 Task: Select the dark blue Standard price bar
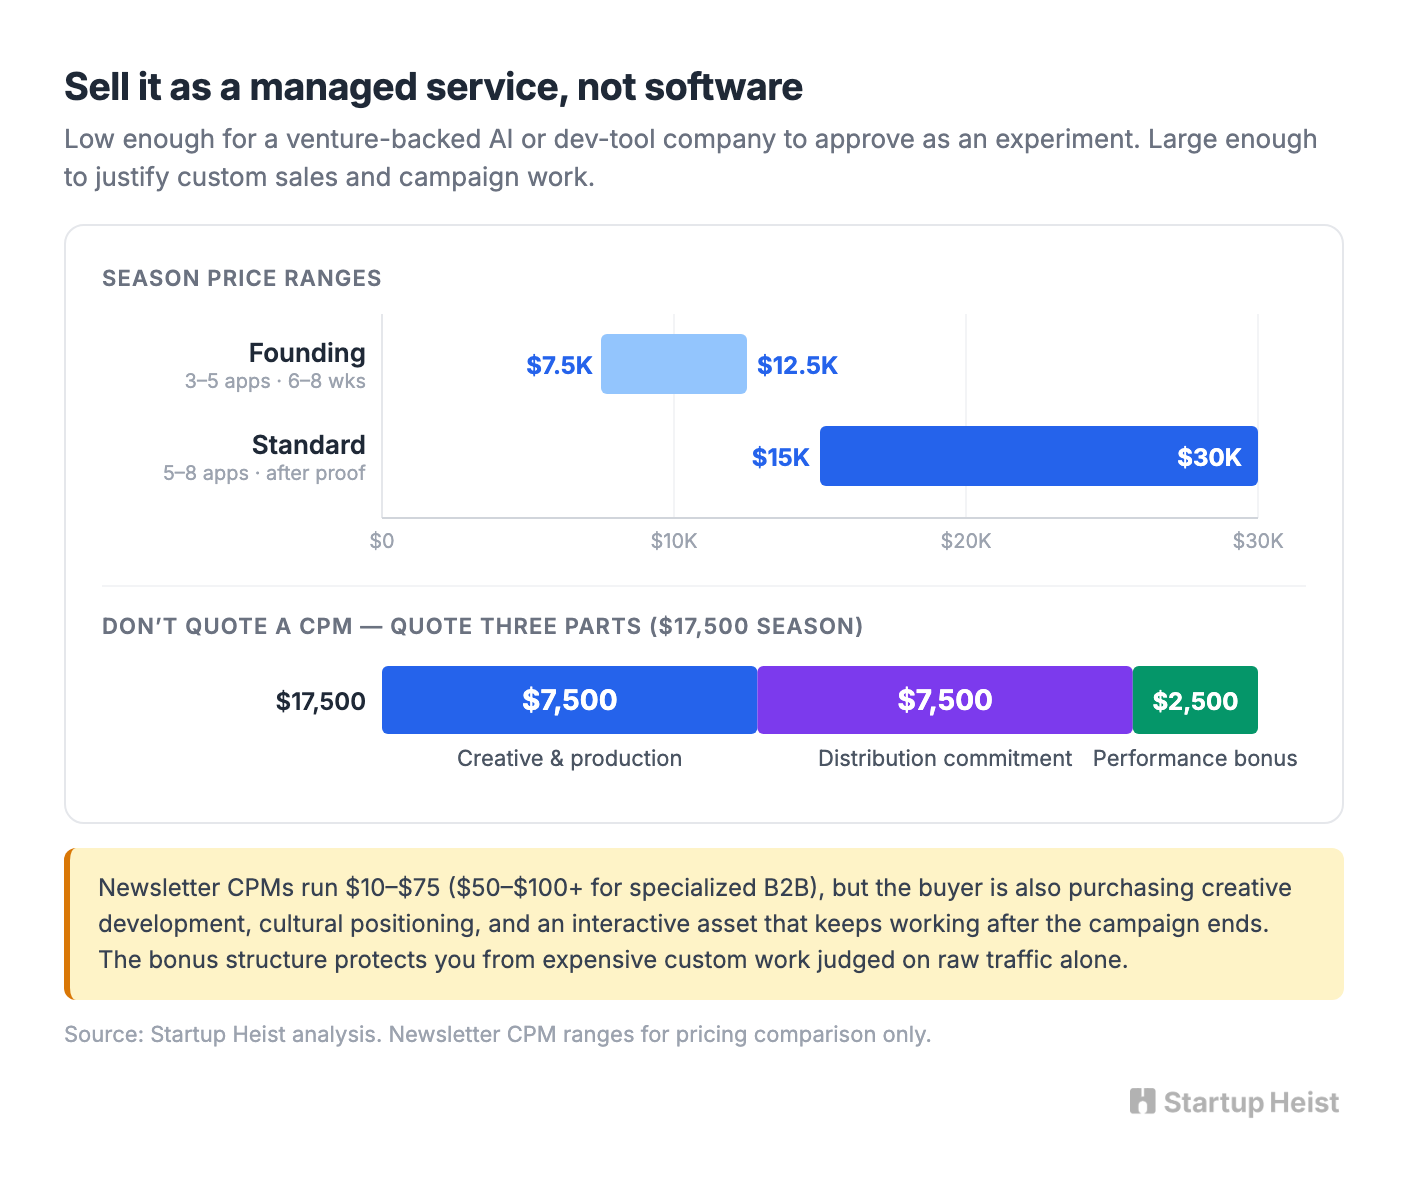coord(1039,456)
